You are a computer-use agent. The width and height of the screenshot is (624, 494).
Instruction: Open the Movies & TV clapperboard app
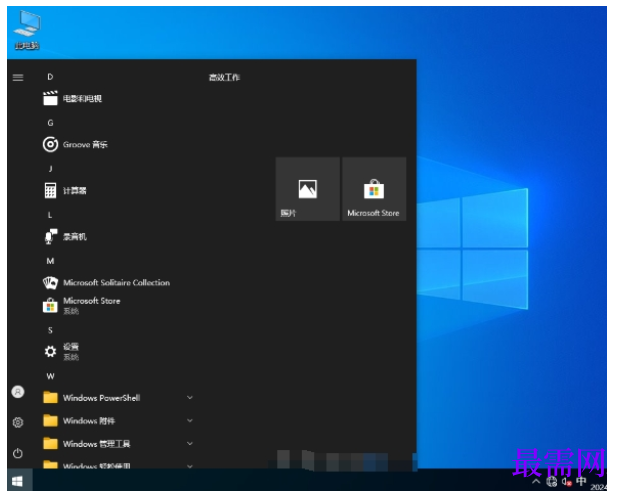tap(50, 98)
